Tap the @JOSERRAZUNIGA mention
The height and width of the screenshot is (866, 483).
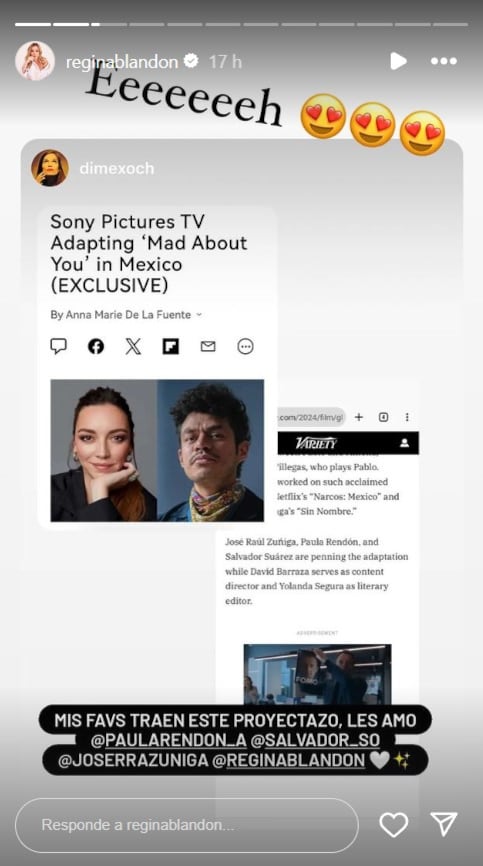tap(132, 761)
